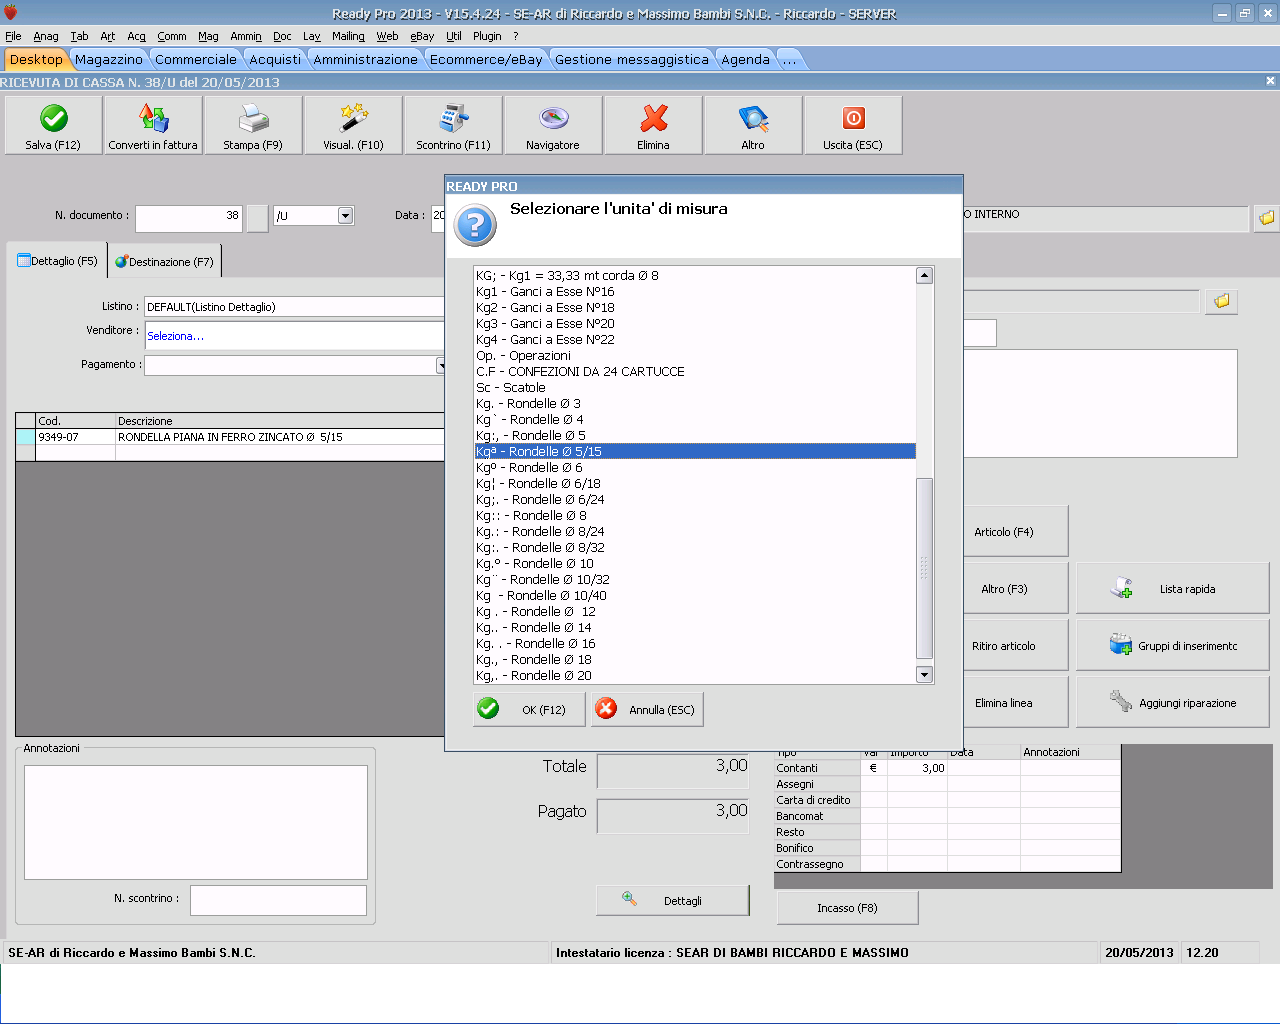Screen dimensions: 1280x1024
Task: Open the Plugin menu
Action: (x=487, y=36)
